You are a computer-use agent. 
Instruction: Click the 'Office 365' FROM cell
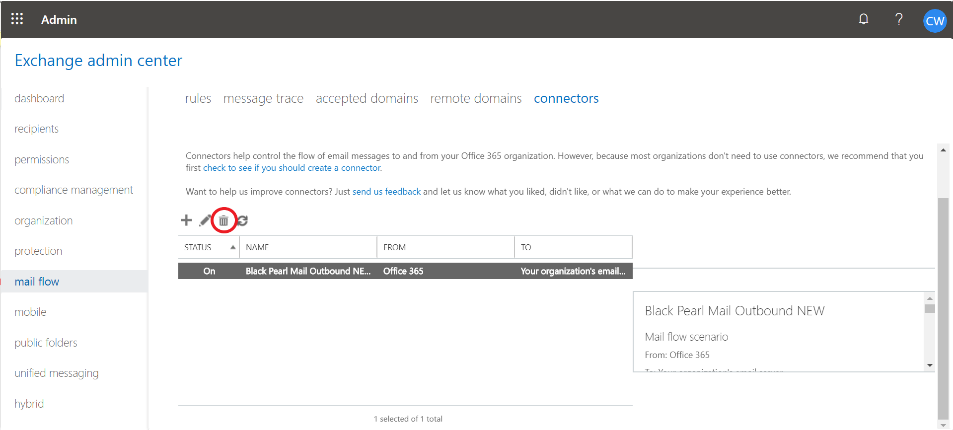click(403, 271)
